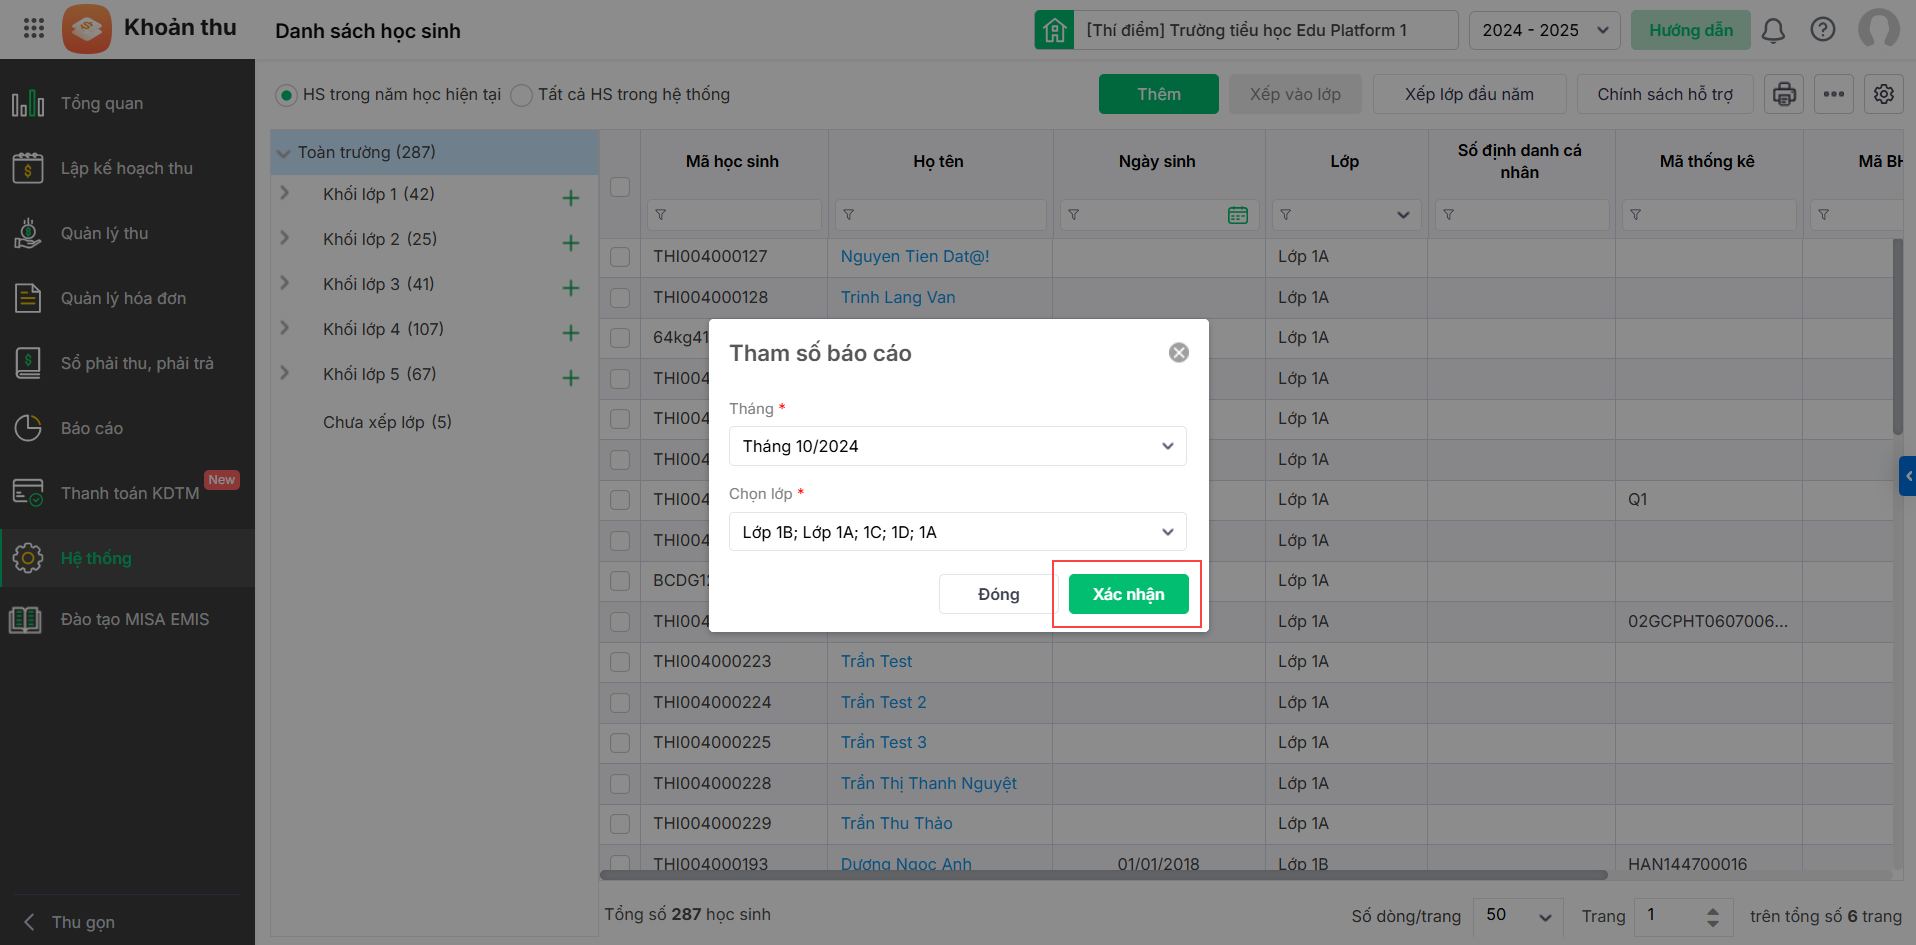Toggle the select-all checkbox in table header
1916x945 pixels.
[x=620, y=187]
